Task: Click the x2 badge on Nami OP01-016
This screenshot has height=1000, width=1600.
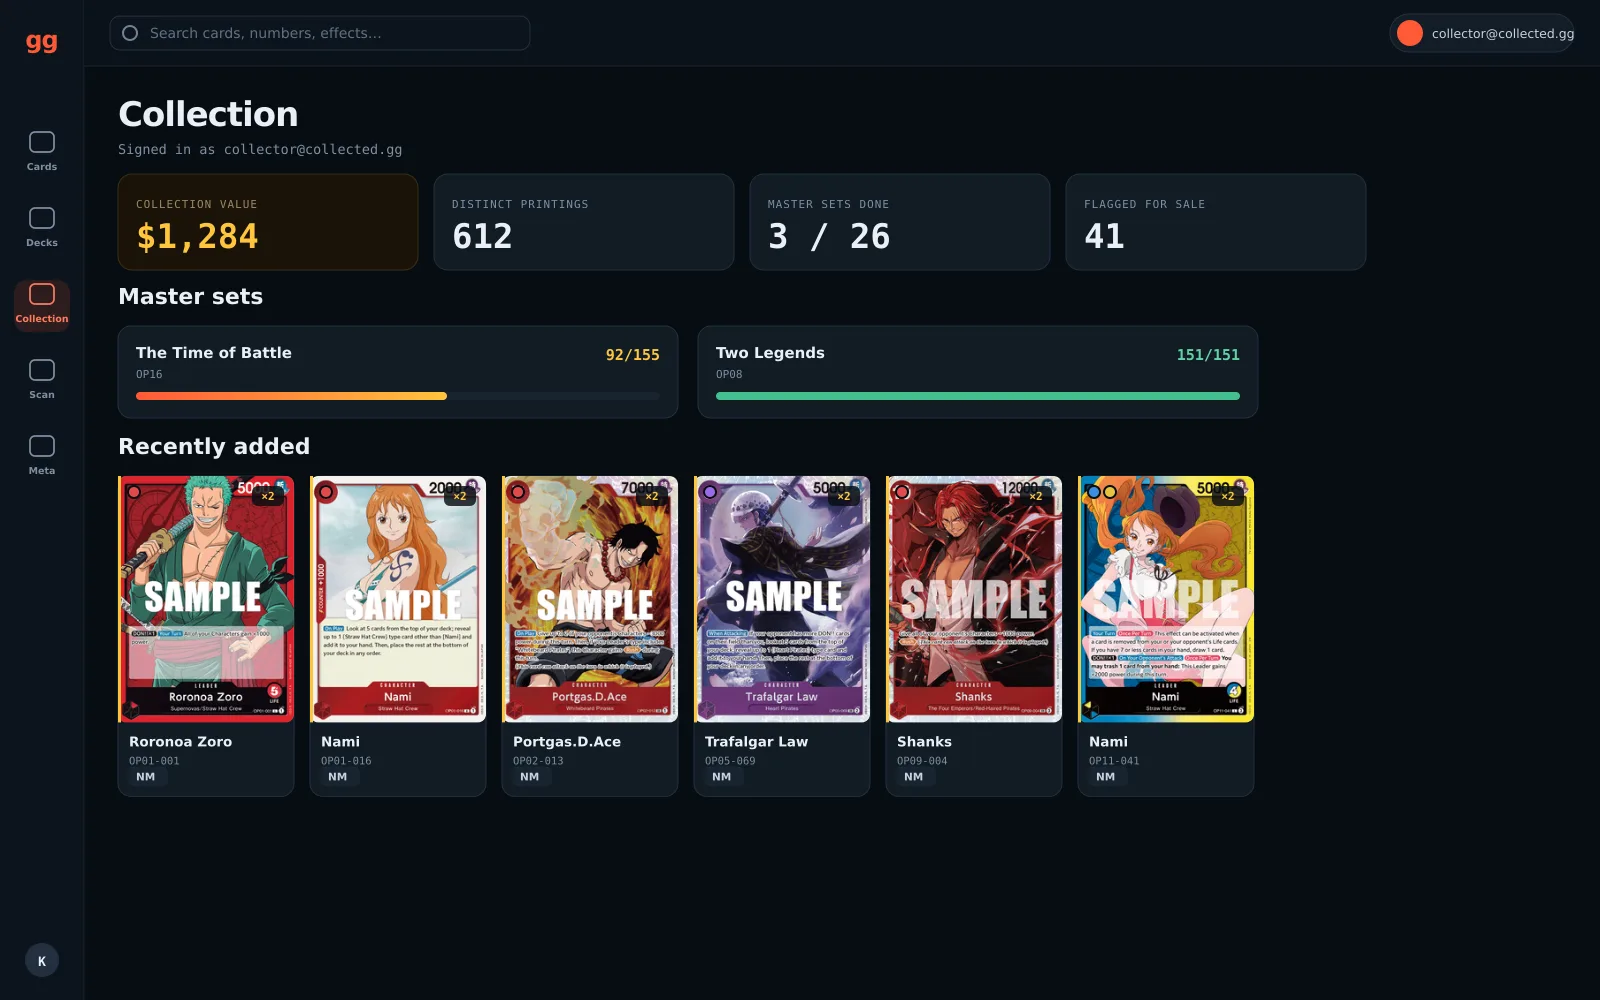Action: point(460,496)
